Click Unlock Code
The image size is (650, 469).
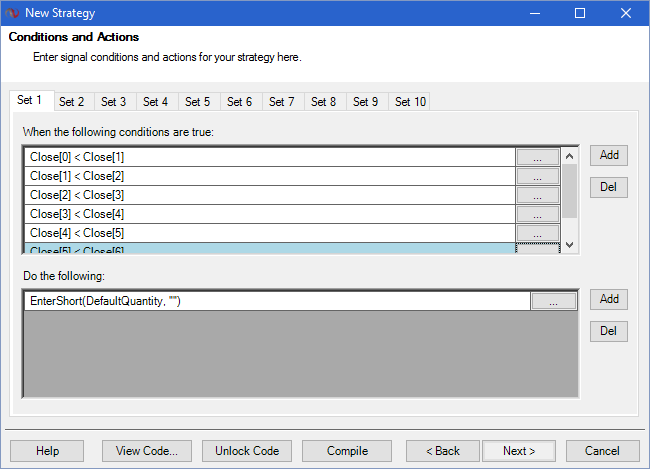pos(247,451)
